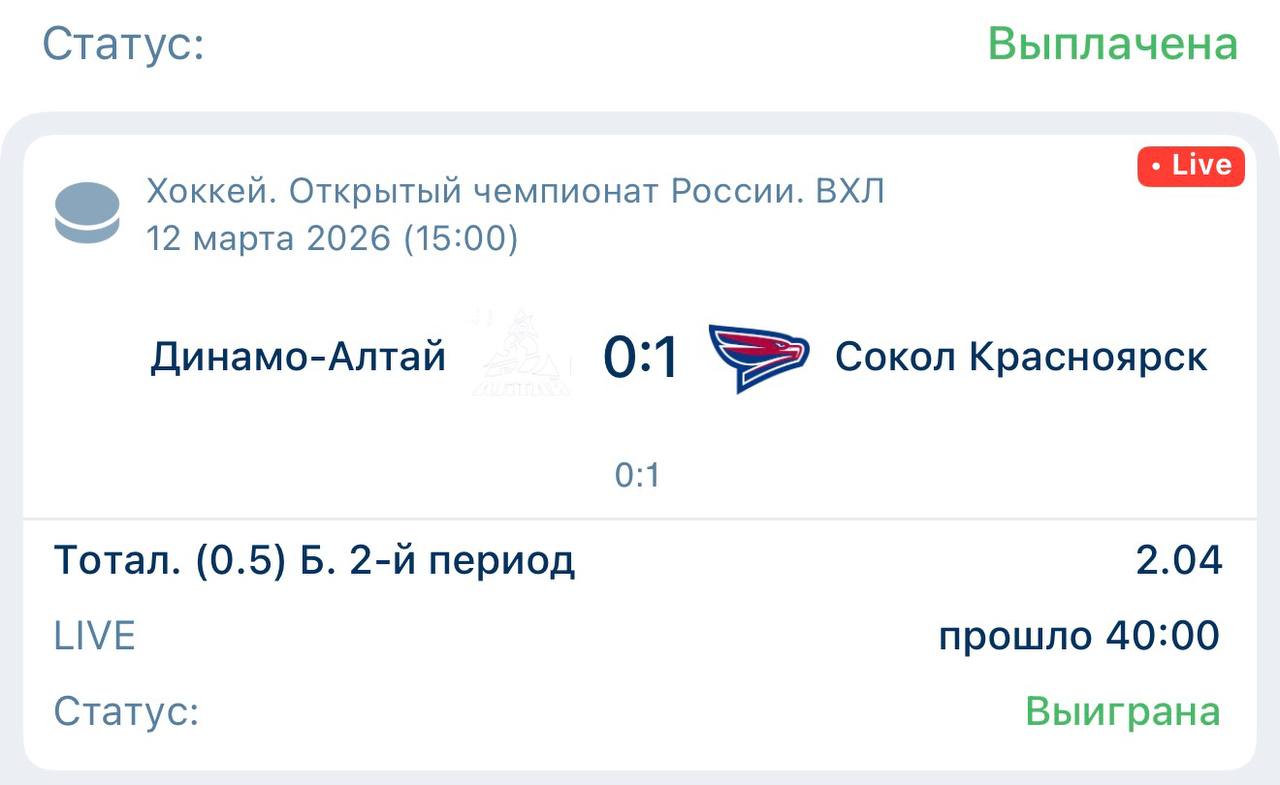Click the large 0:1 match score
The height and width of the screenshot is (785, 1280).
click(x=641, y=358)
